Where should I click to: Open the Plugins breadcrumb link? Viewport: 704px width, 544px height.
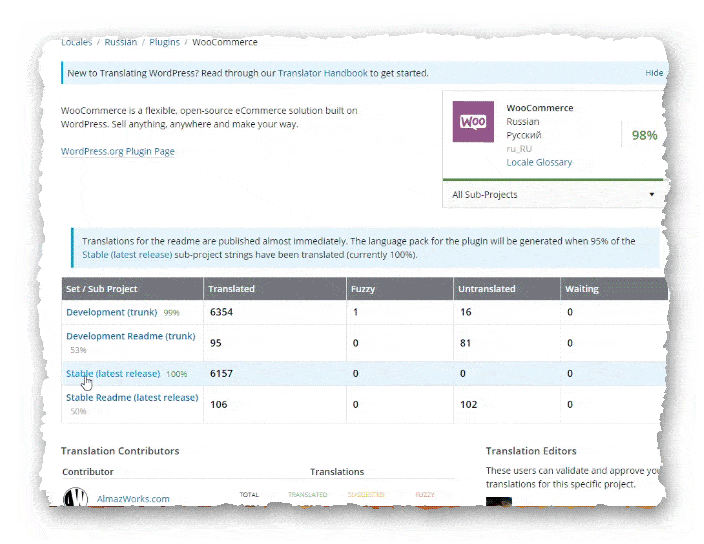(164, 43)
